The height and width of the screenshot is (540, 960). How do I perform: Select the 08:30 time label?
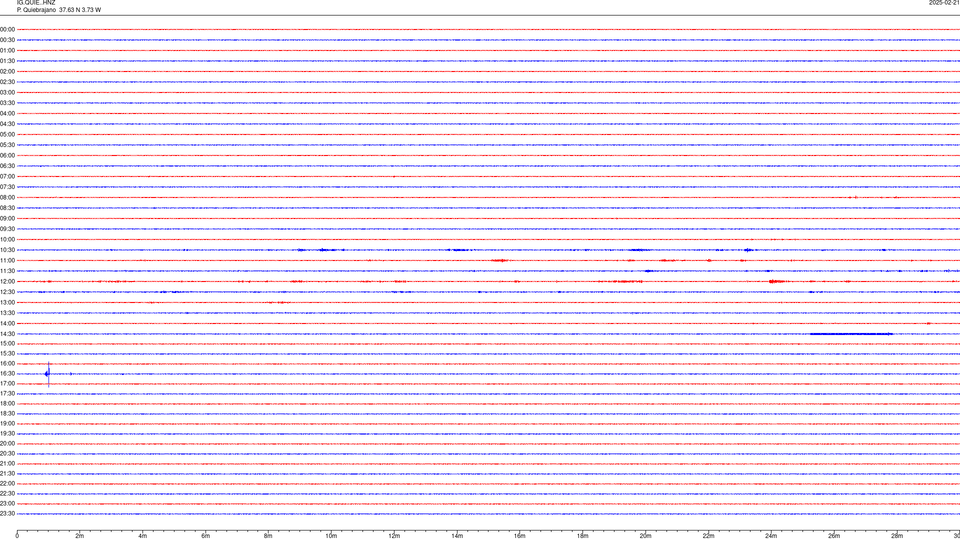[x=7, y=208]
